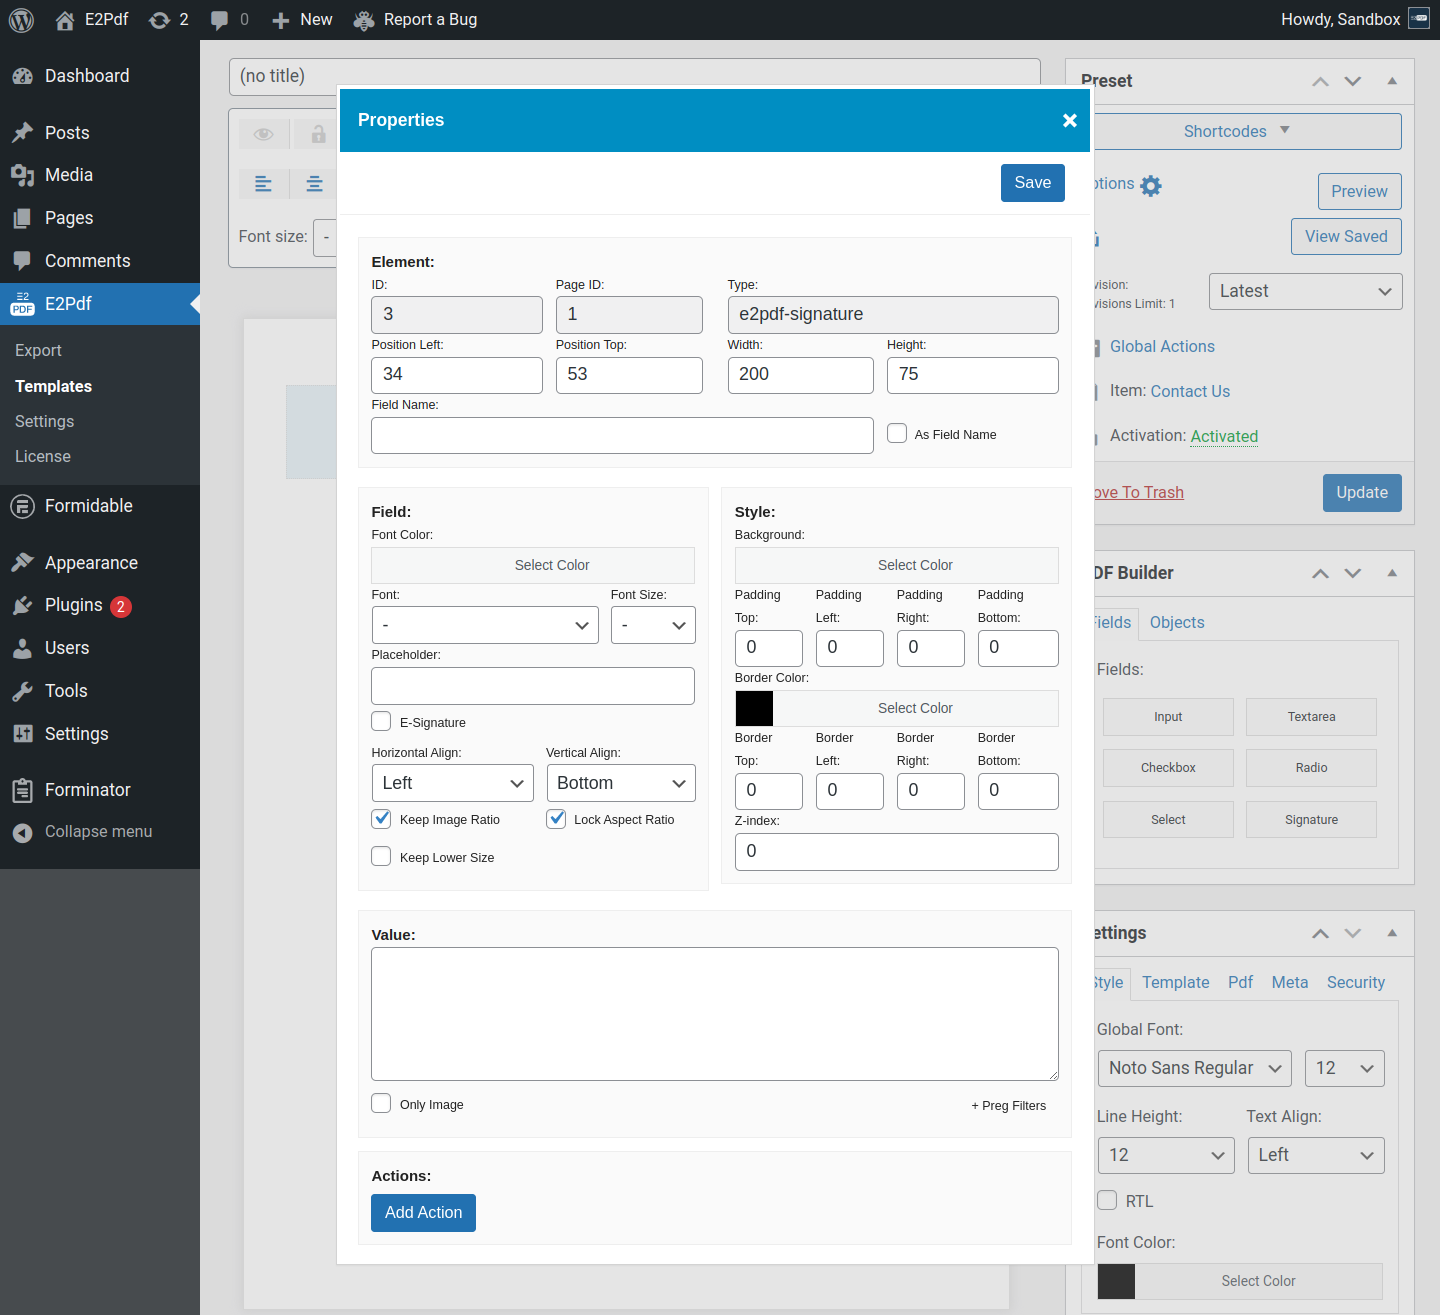Click the comments bubble icon in the admin bar
Screen dimensions: 1440x1315
(220, 20)
